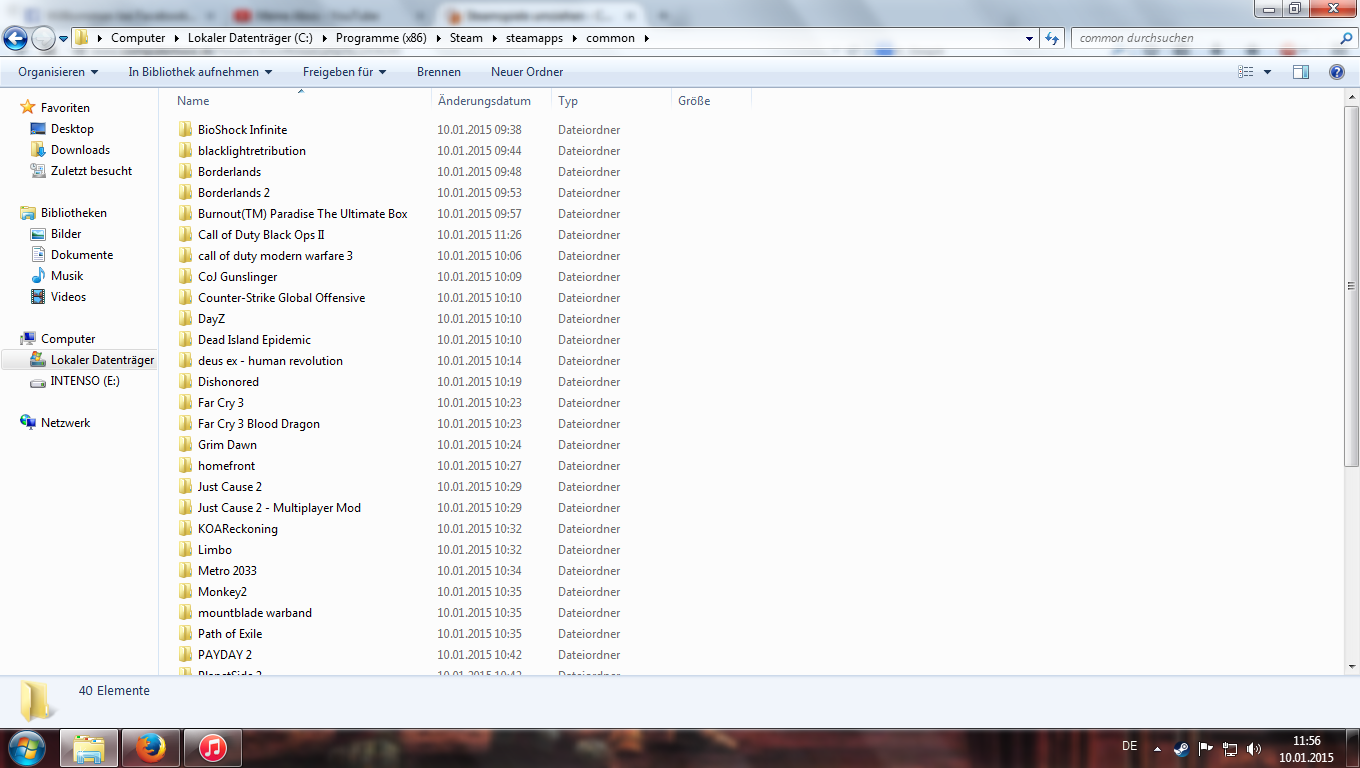This screenshot has height=768, width=1360.
Task: Select the Far Cry 3 Blood Dragon folder
Action: tap(259, 424)
